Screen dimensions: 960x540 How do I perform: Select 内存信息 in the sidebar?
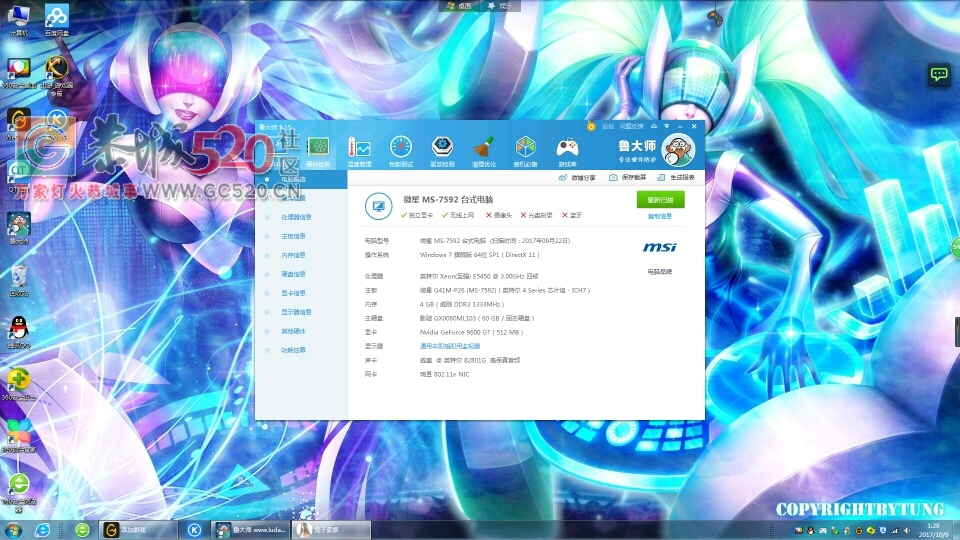coord(293,255)
